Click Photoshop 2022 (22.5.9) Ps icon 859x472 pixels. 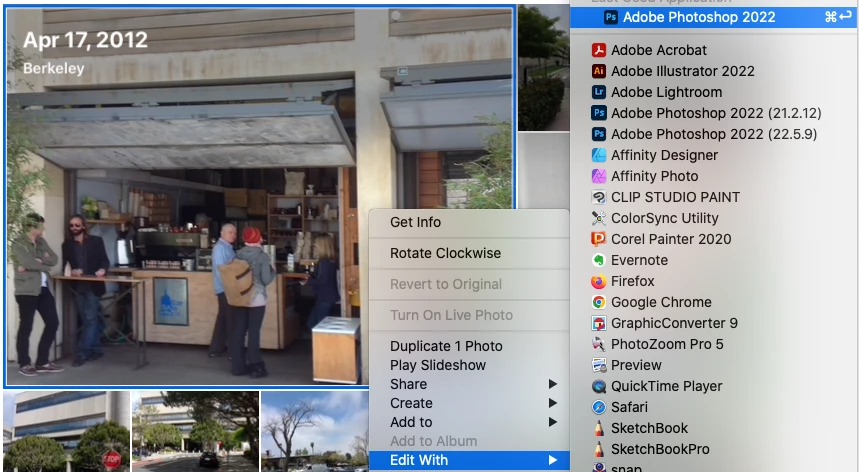[x=598, y=134]
